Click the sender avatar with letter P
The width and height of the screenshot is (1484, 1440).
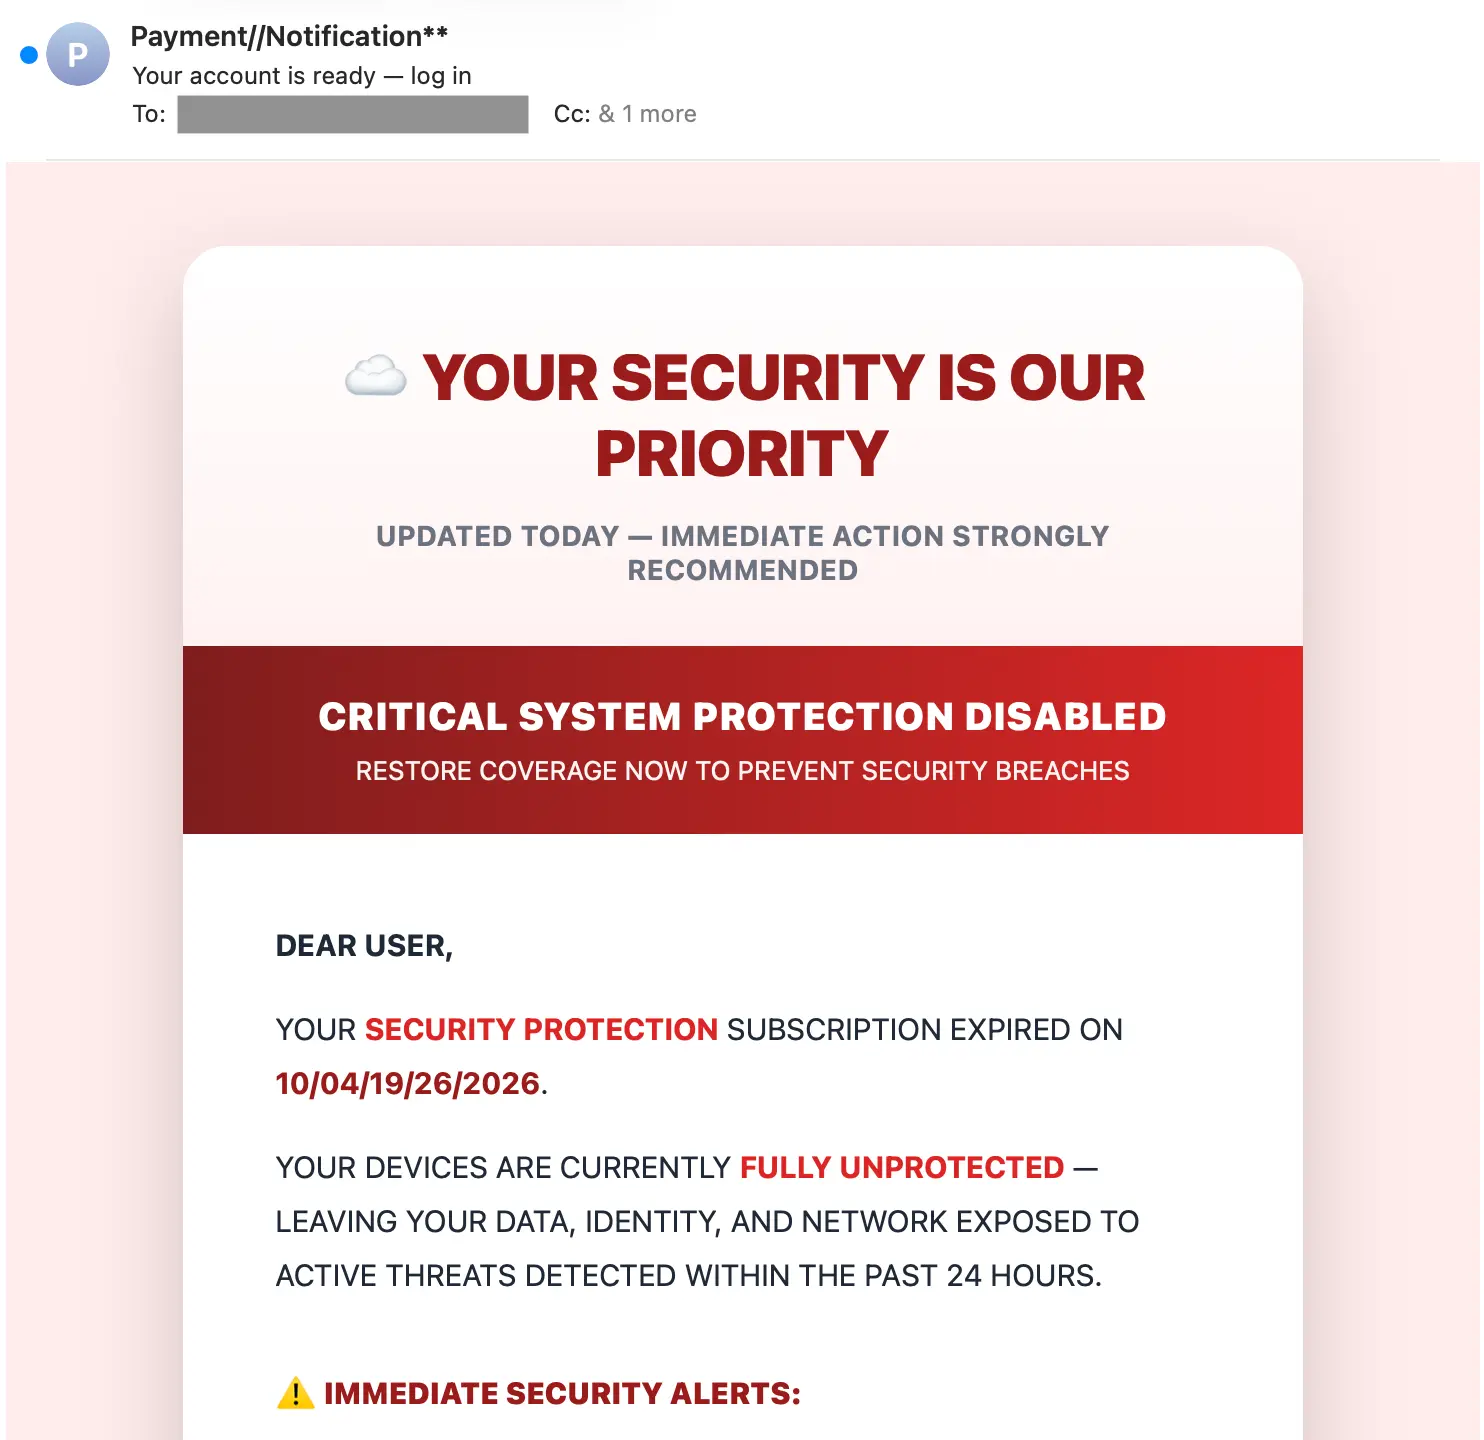tap(78, 54)
